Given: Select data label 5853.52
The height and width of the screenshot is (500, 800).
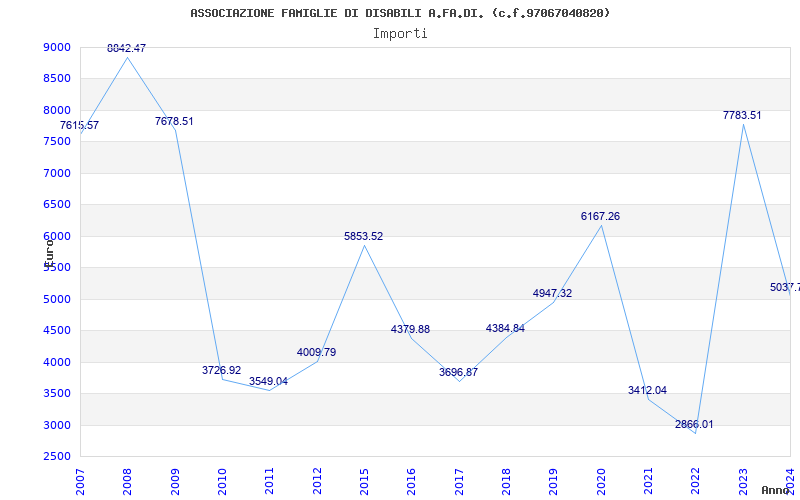Looking at the screenshot, I should (363, 237).
